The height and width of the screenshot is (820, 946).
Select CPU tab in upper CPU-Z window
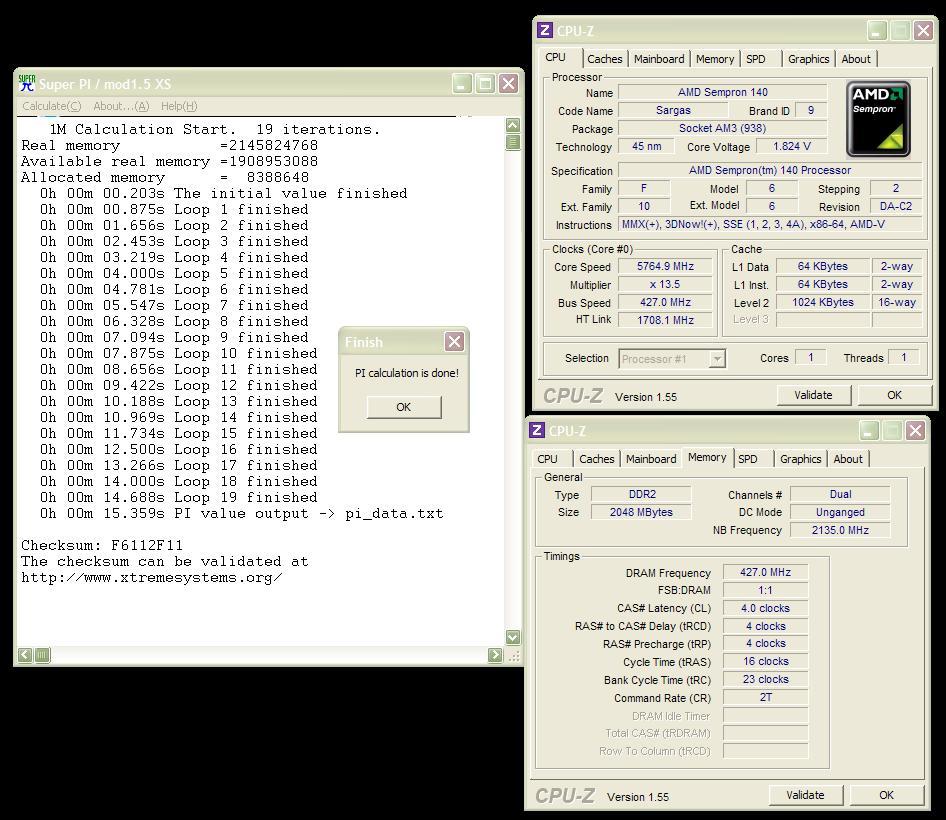tap(556, 58)
